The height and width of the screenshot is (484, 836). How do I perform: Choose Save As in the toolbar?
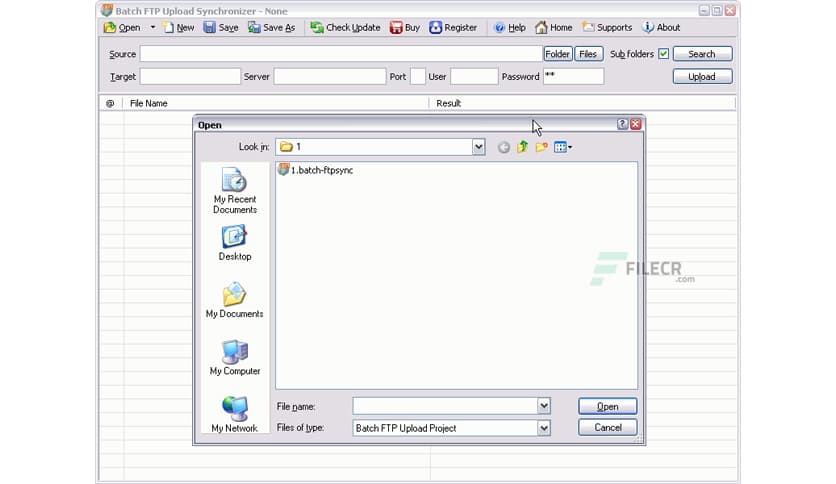(272, 28)
